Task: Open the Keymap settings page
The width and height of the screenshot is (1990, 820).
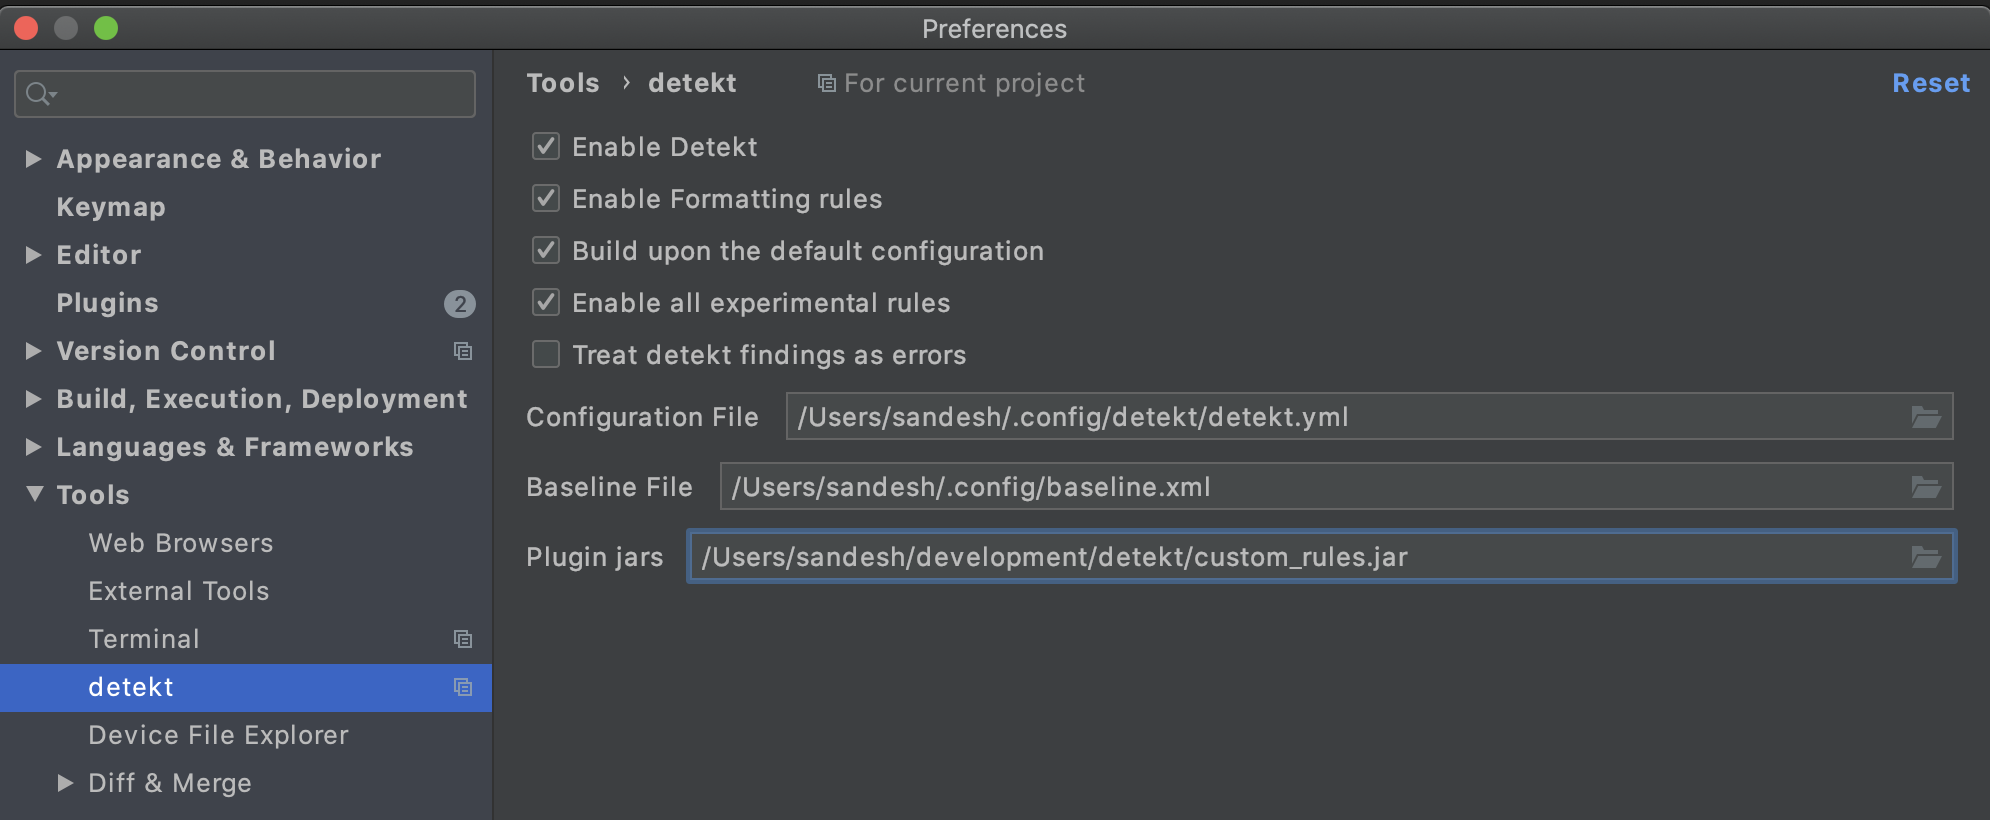Action: click(111, 207)
